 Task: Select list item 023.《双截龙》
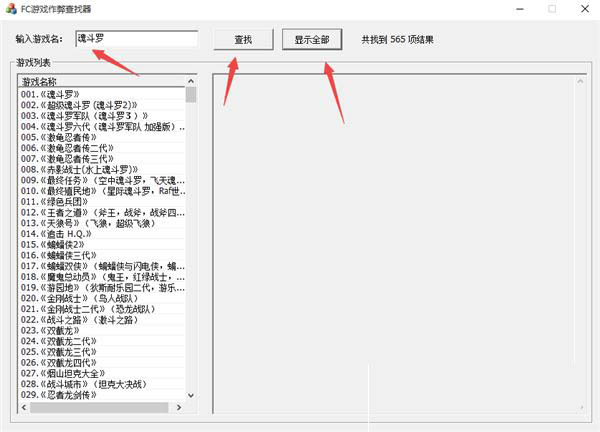coord(101,330)
